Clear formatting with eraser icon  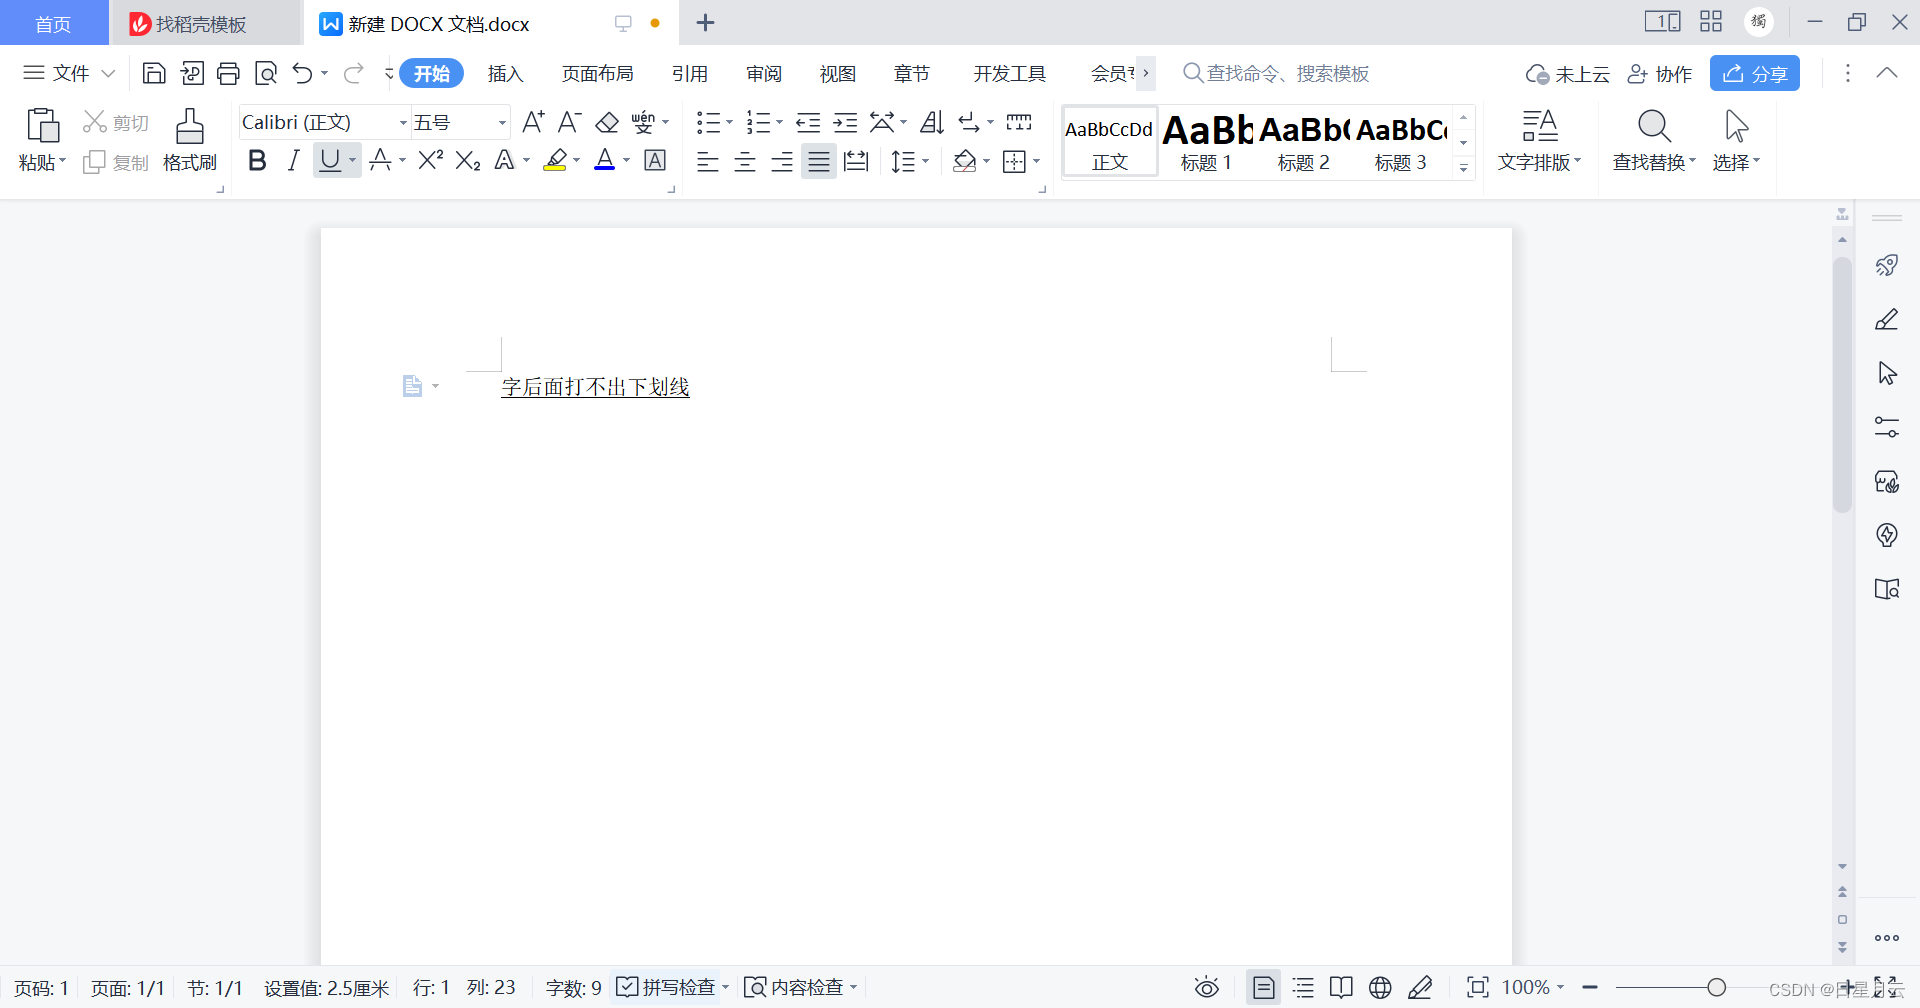pos(607,122)
